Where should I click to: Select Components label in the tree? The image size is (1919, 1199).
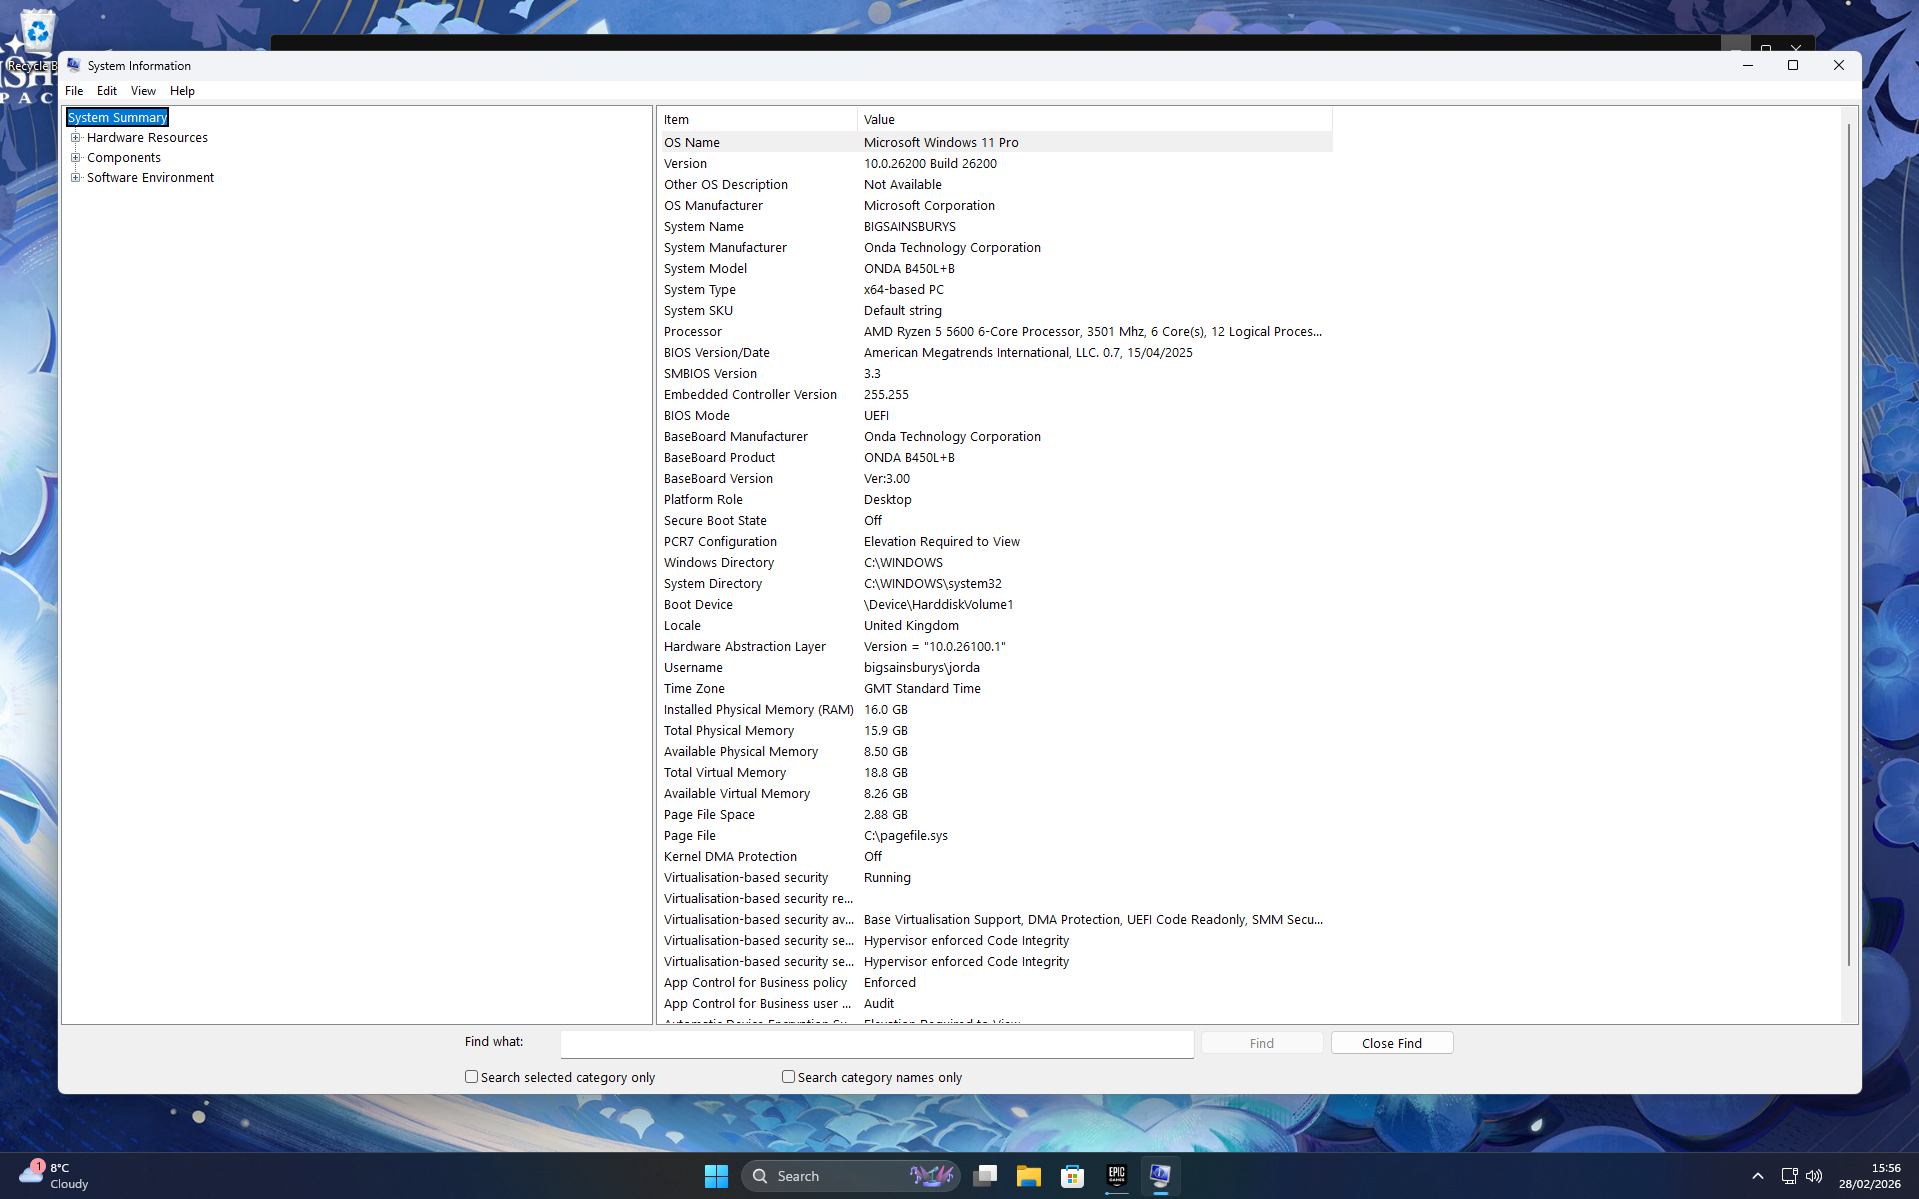124,158
